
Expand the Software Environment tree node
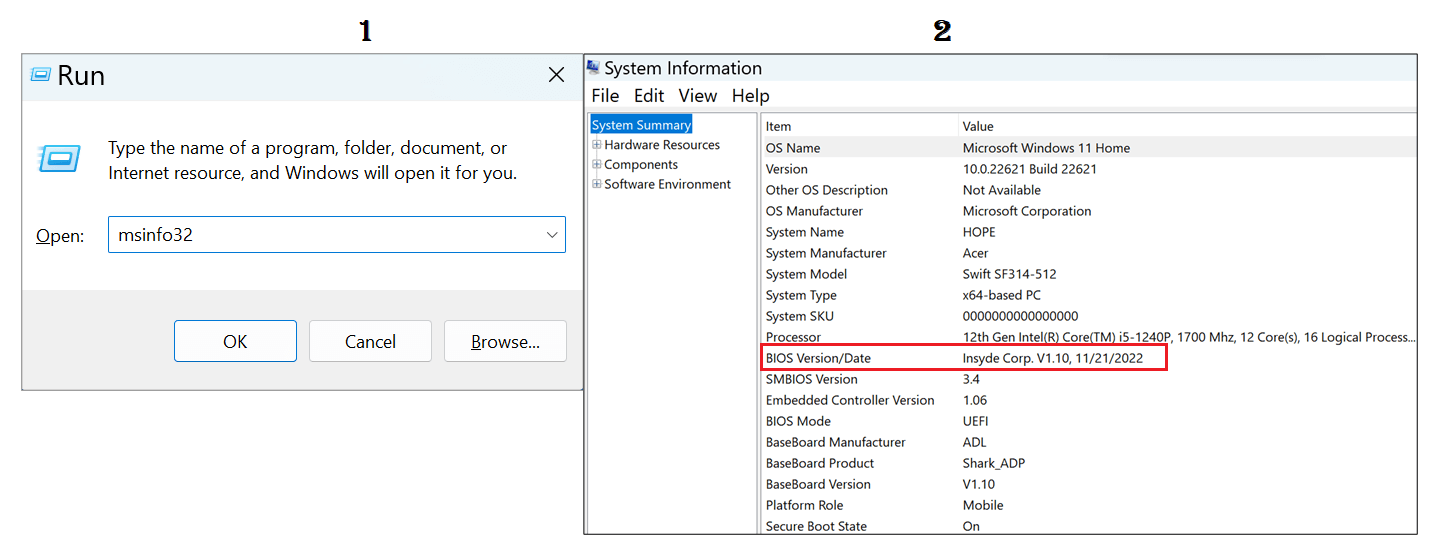pos(597,184)
